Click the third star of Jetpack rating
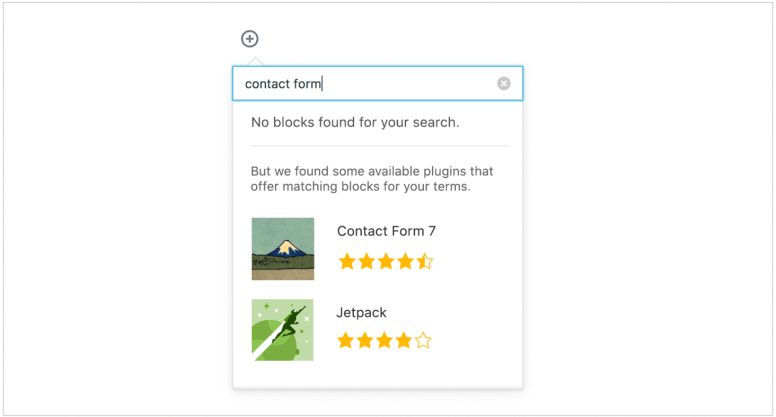The image size is (776, 417). point(384,340)
